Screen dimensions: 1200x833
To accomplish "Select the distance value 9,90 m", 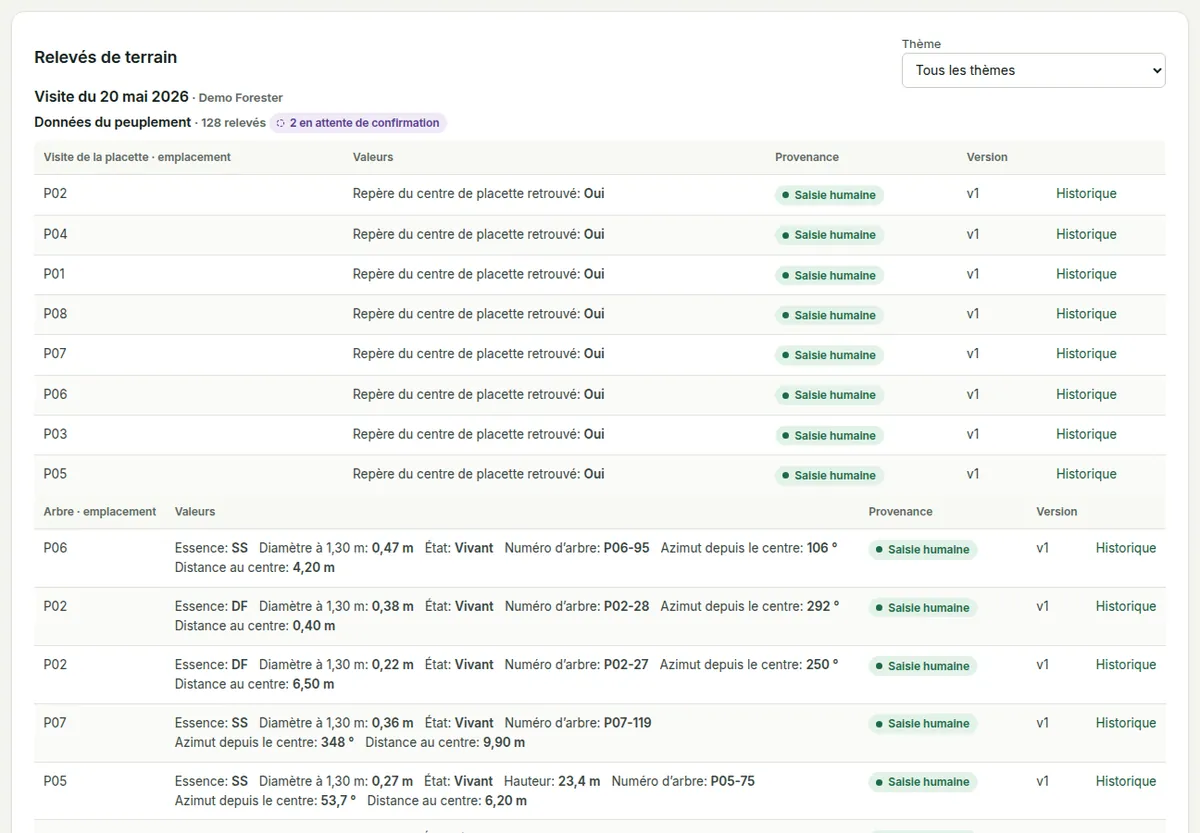I will [x=504, y=743].
